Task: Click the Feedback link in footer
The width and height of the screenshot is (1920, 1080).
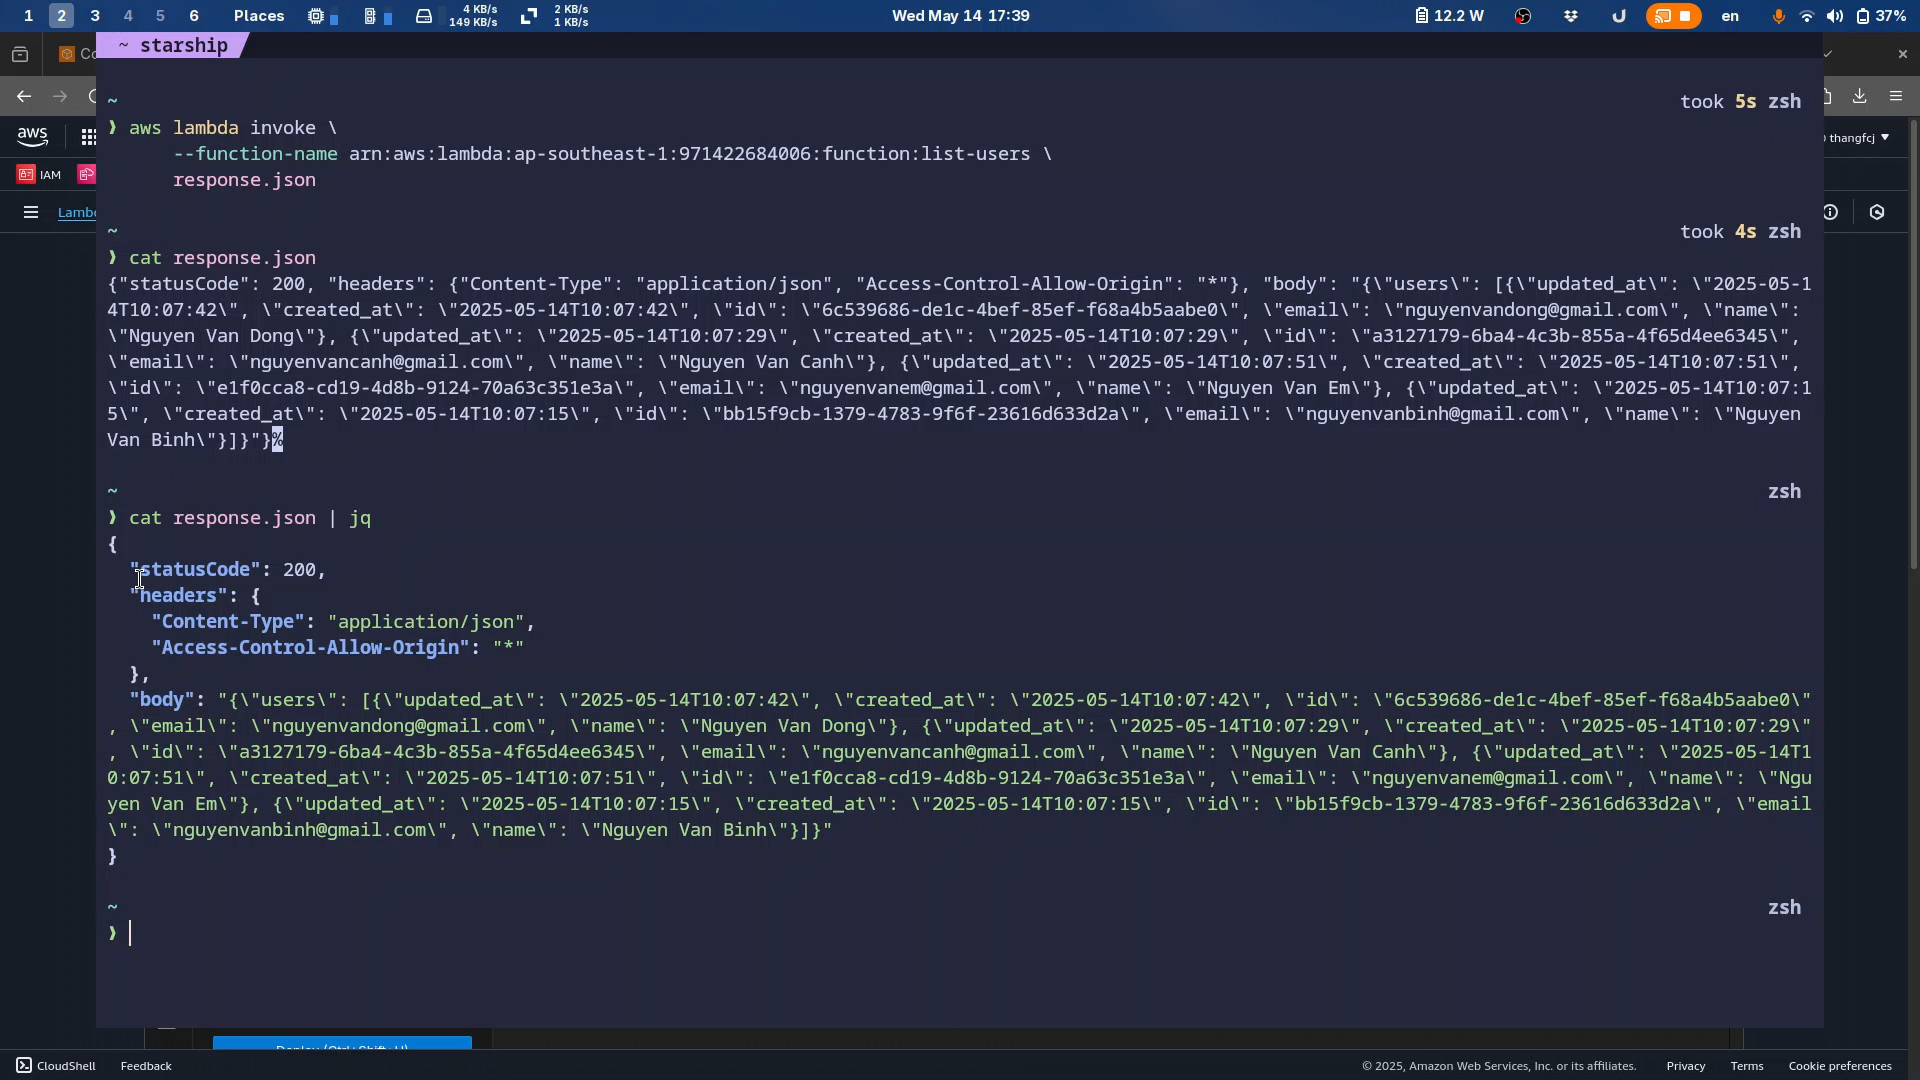Action: (146, 1066)
